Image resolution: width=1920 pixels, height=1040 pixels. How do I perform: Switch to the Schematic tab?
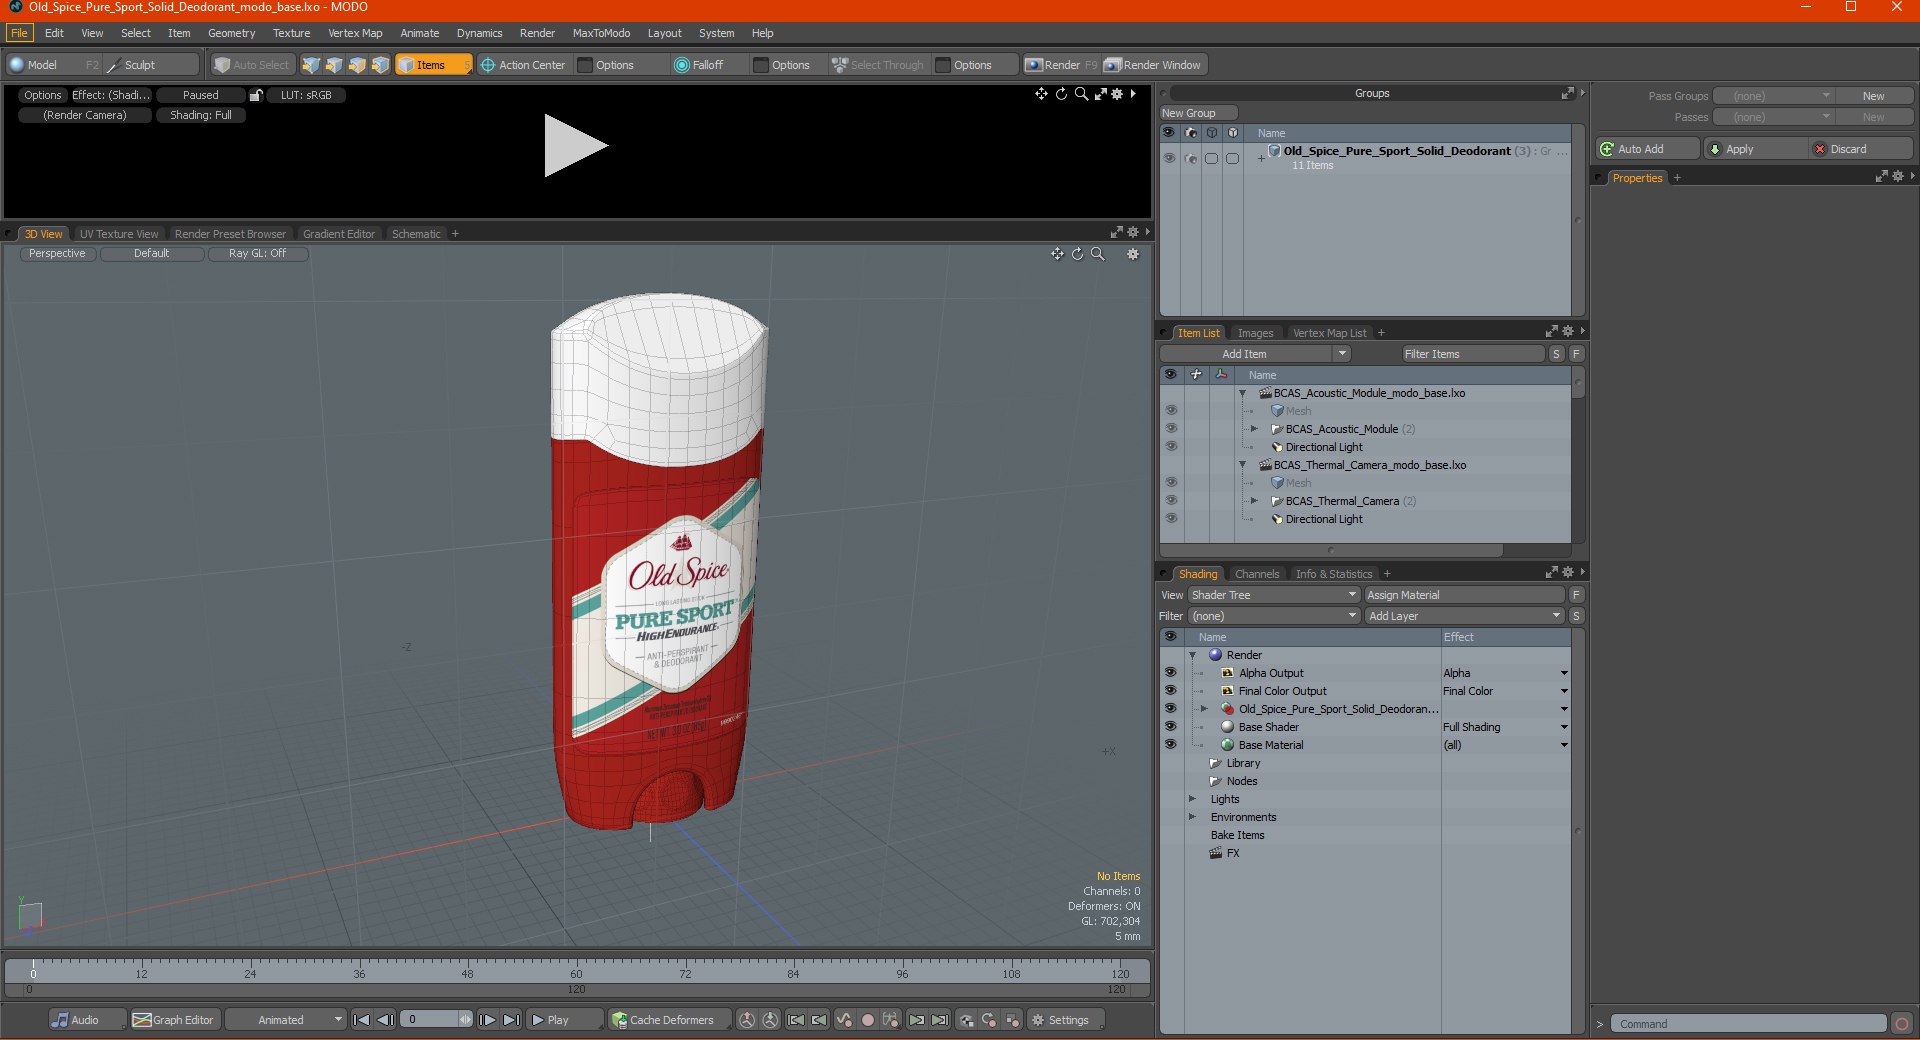(x=416, y=234)
